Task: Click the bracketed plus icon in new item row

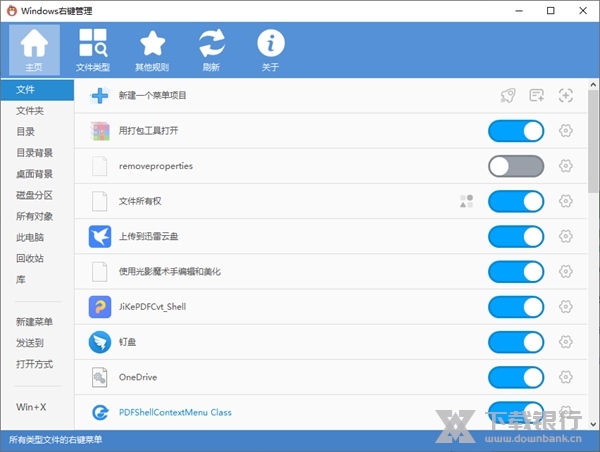Action: click(x=566, y=95)
